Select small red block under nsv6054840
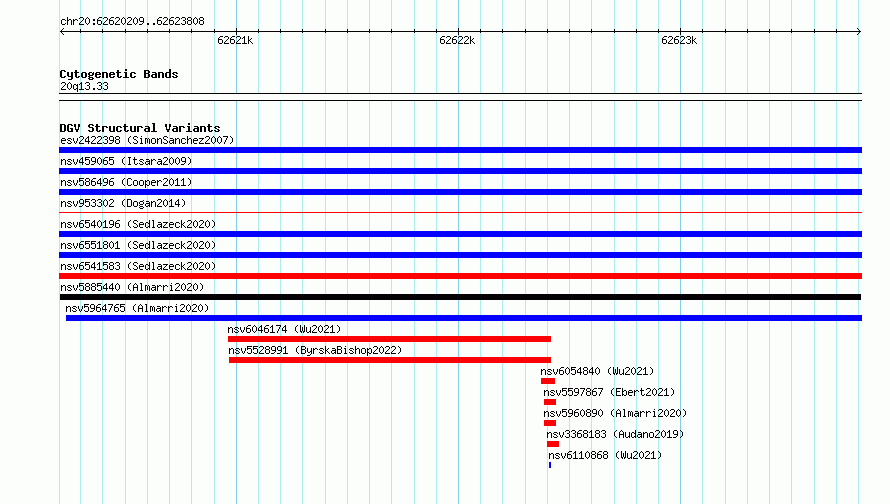The image size is (890, 504). click(548, 381)
